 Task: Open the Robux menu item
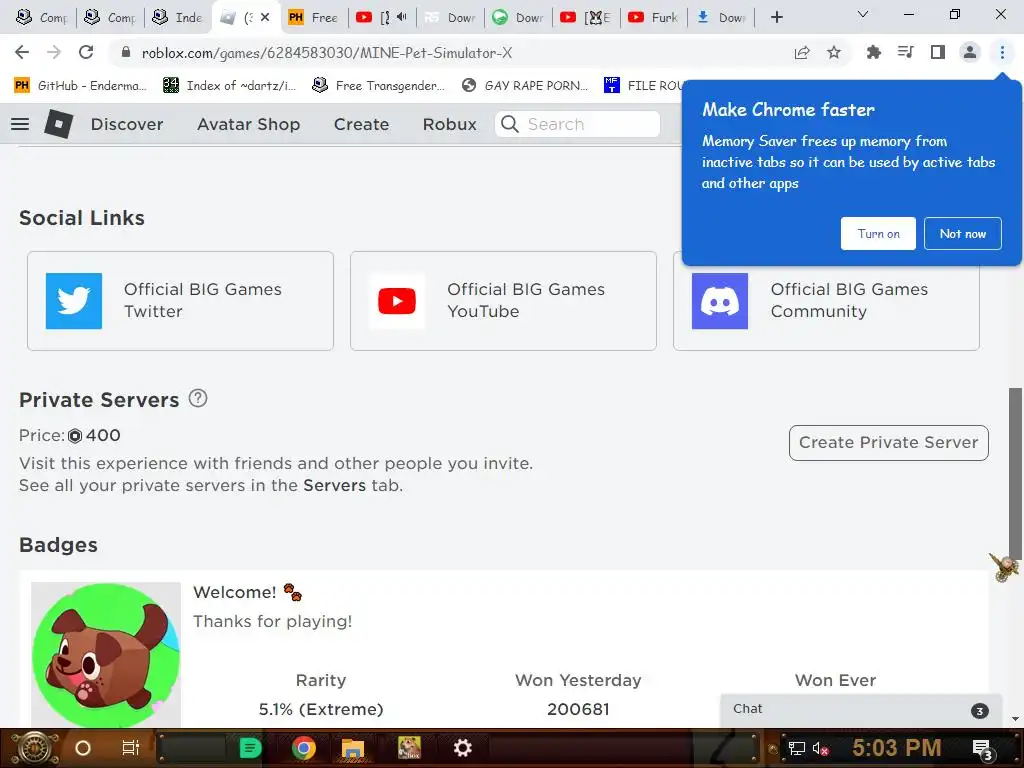[449, 124]
